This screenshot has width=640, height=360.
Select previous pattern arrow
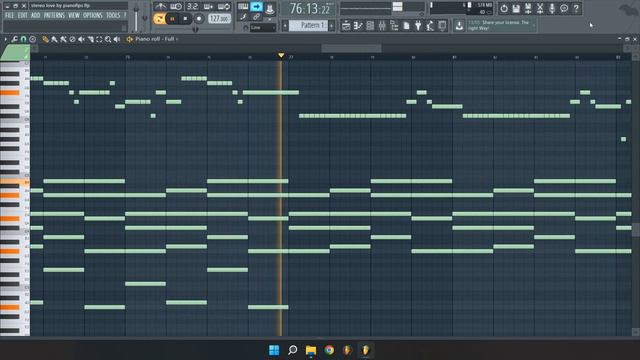pyautogui.click(x=285, y=26)
